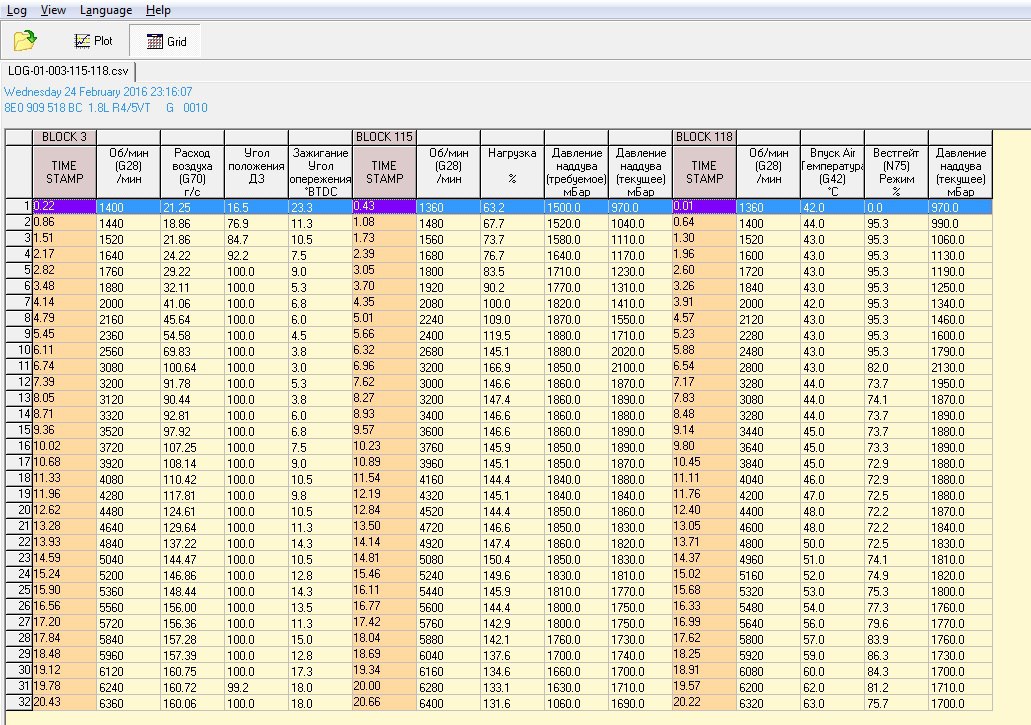Click the BLOCK 118 header cell
This screenshot has width=1031, height=725.
704,137
